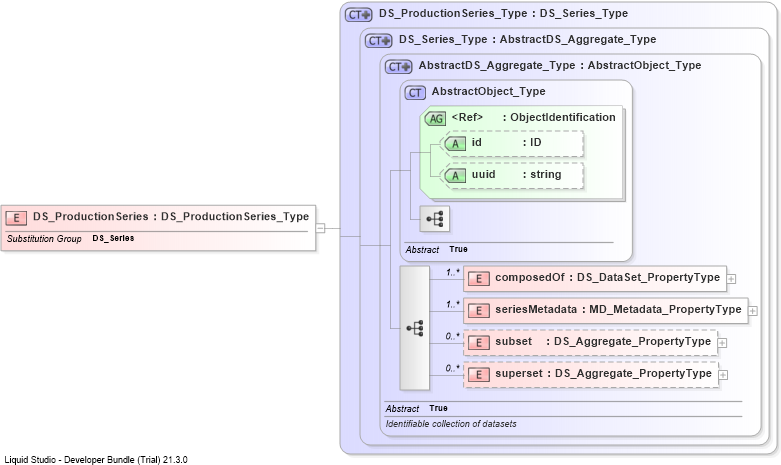This screenshot has height=465, width=781.
Task: Click the Liquid Studio Developer Bundle footer text
Action: 96,460
